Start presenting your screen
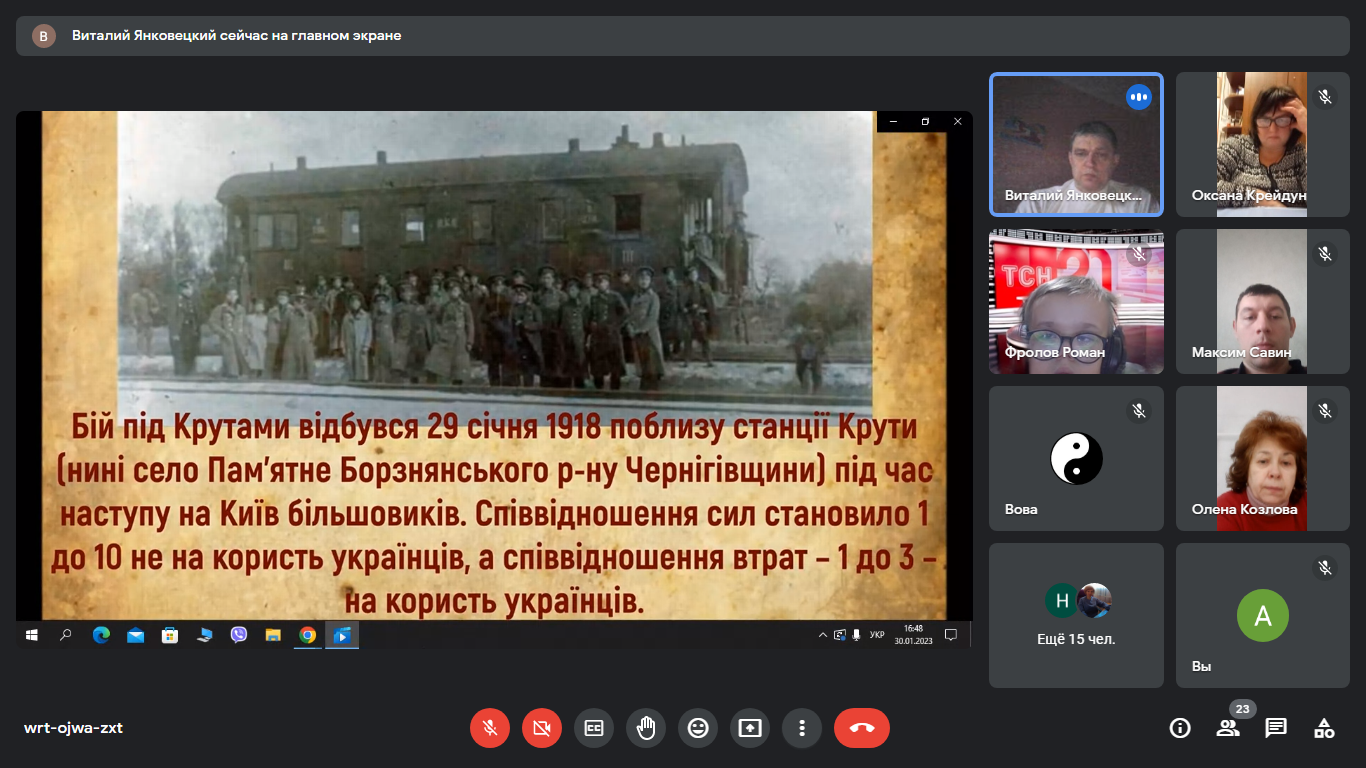1366x768 pixels. coord(750,728)
